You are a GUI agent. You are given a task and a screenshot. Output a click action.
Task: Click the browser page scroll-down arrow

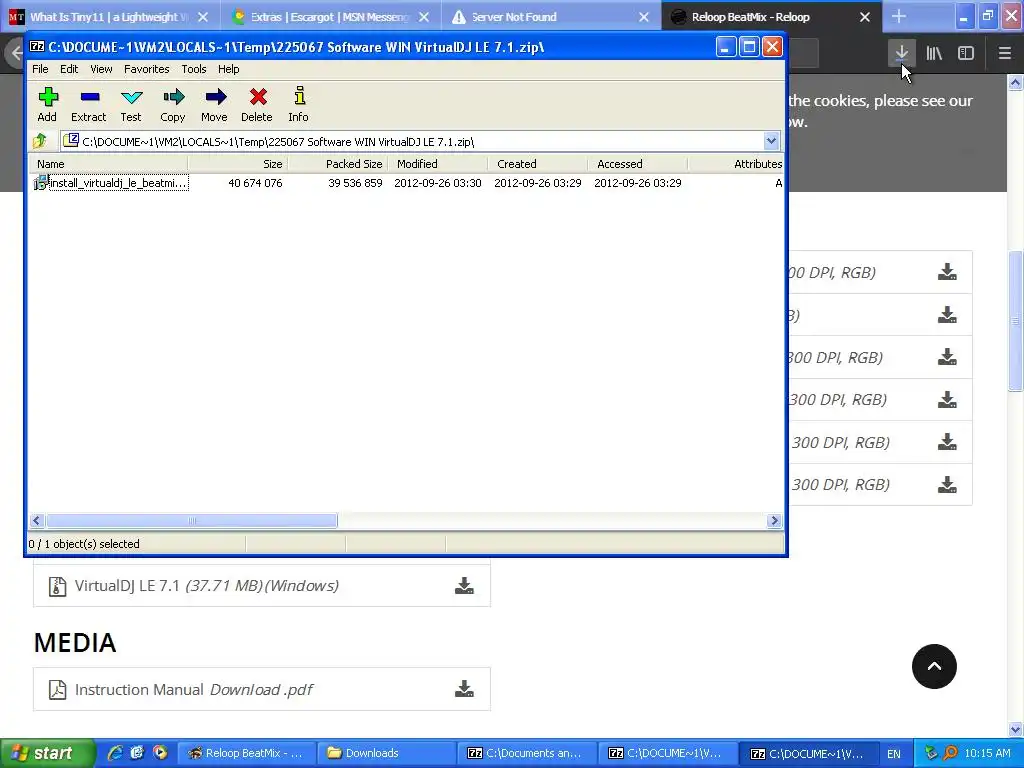(1016, 729)
